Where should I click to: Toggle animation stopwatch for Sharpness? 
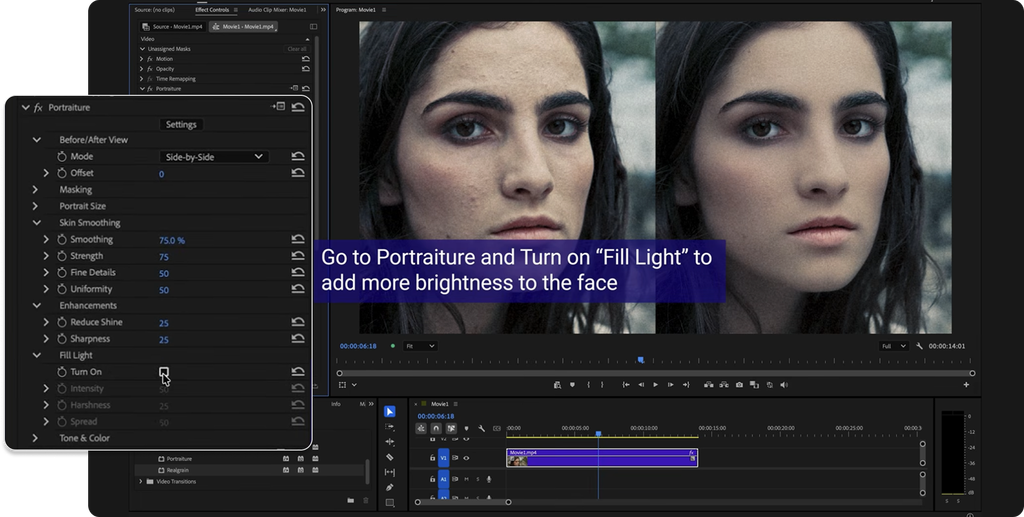62,339
